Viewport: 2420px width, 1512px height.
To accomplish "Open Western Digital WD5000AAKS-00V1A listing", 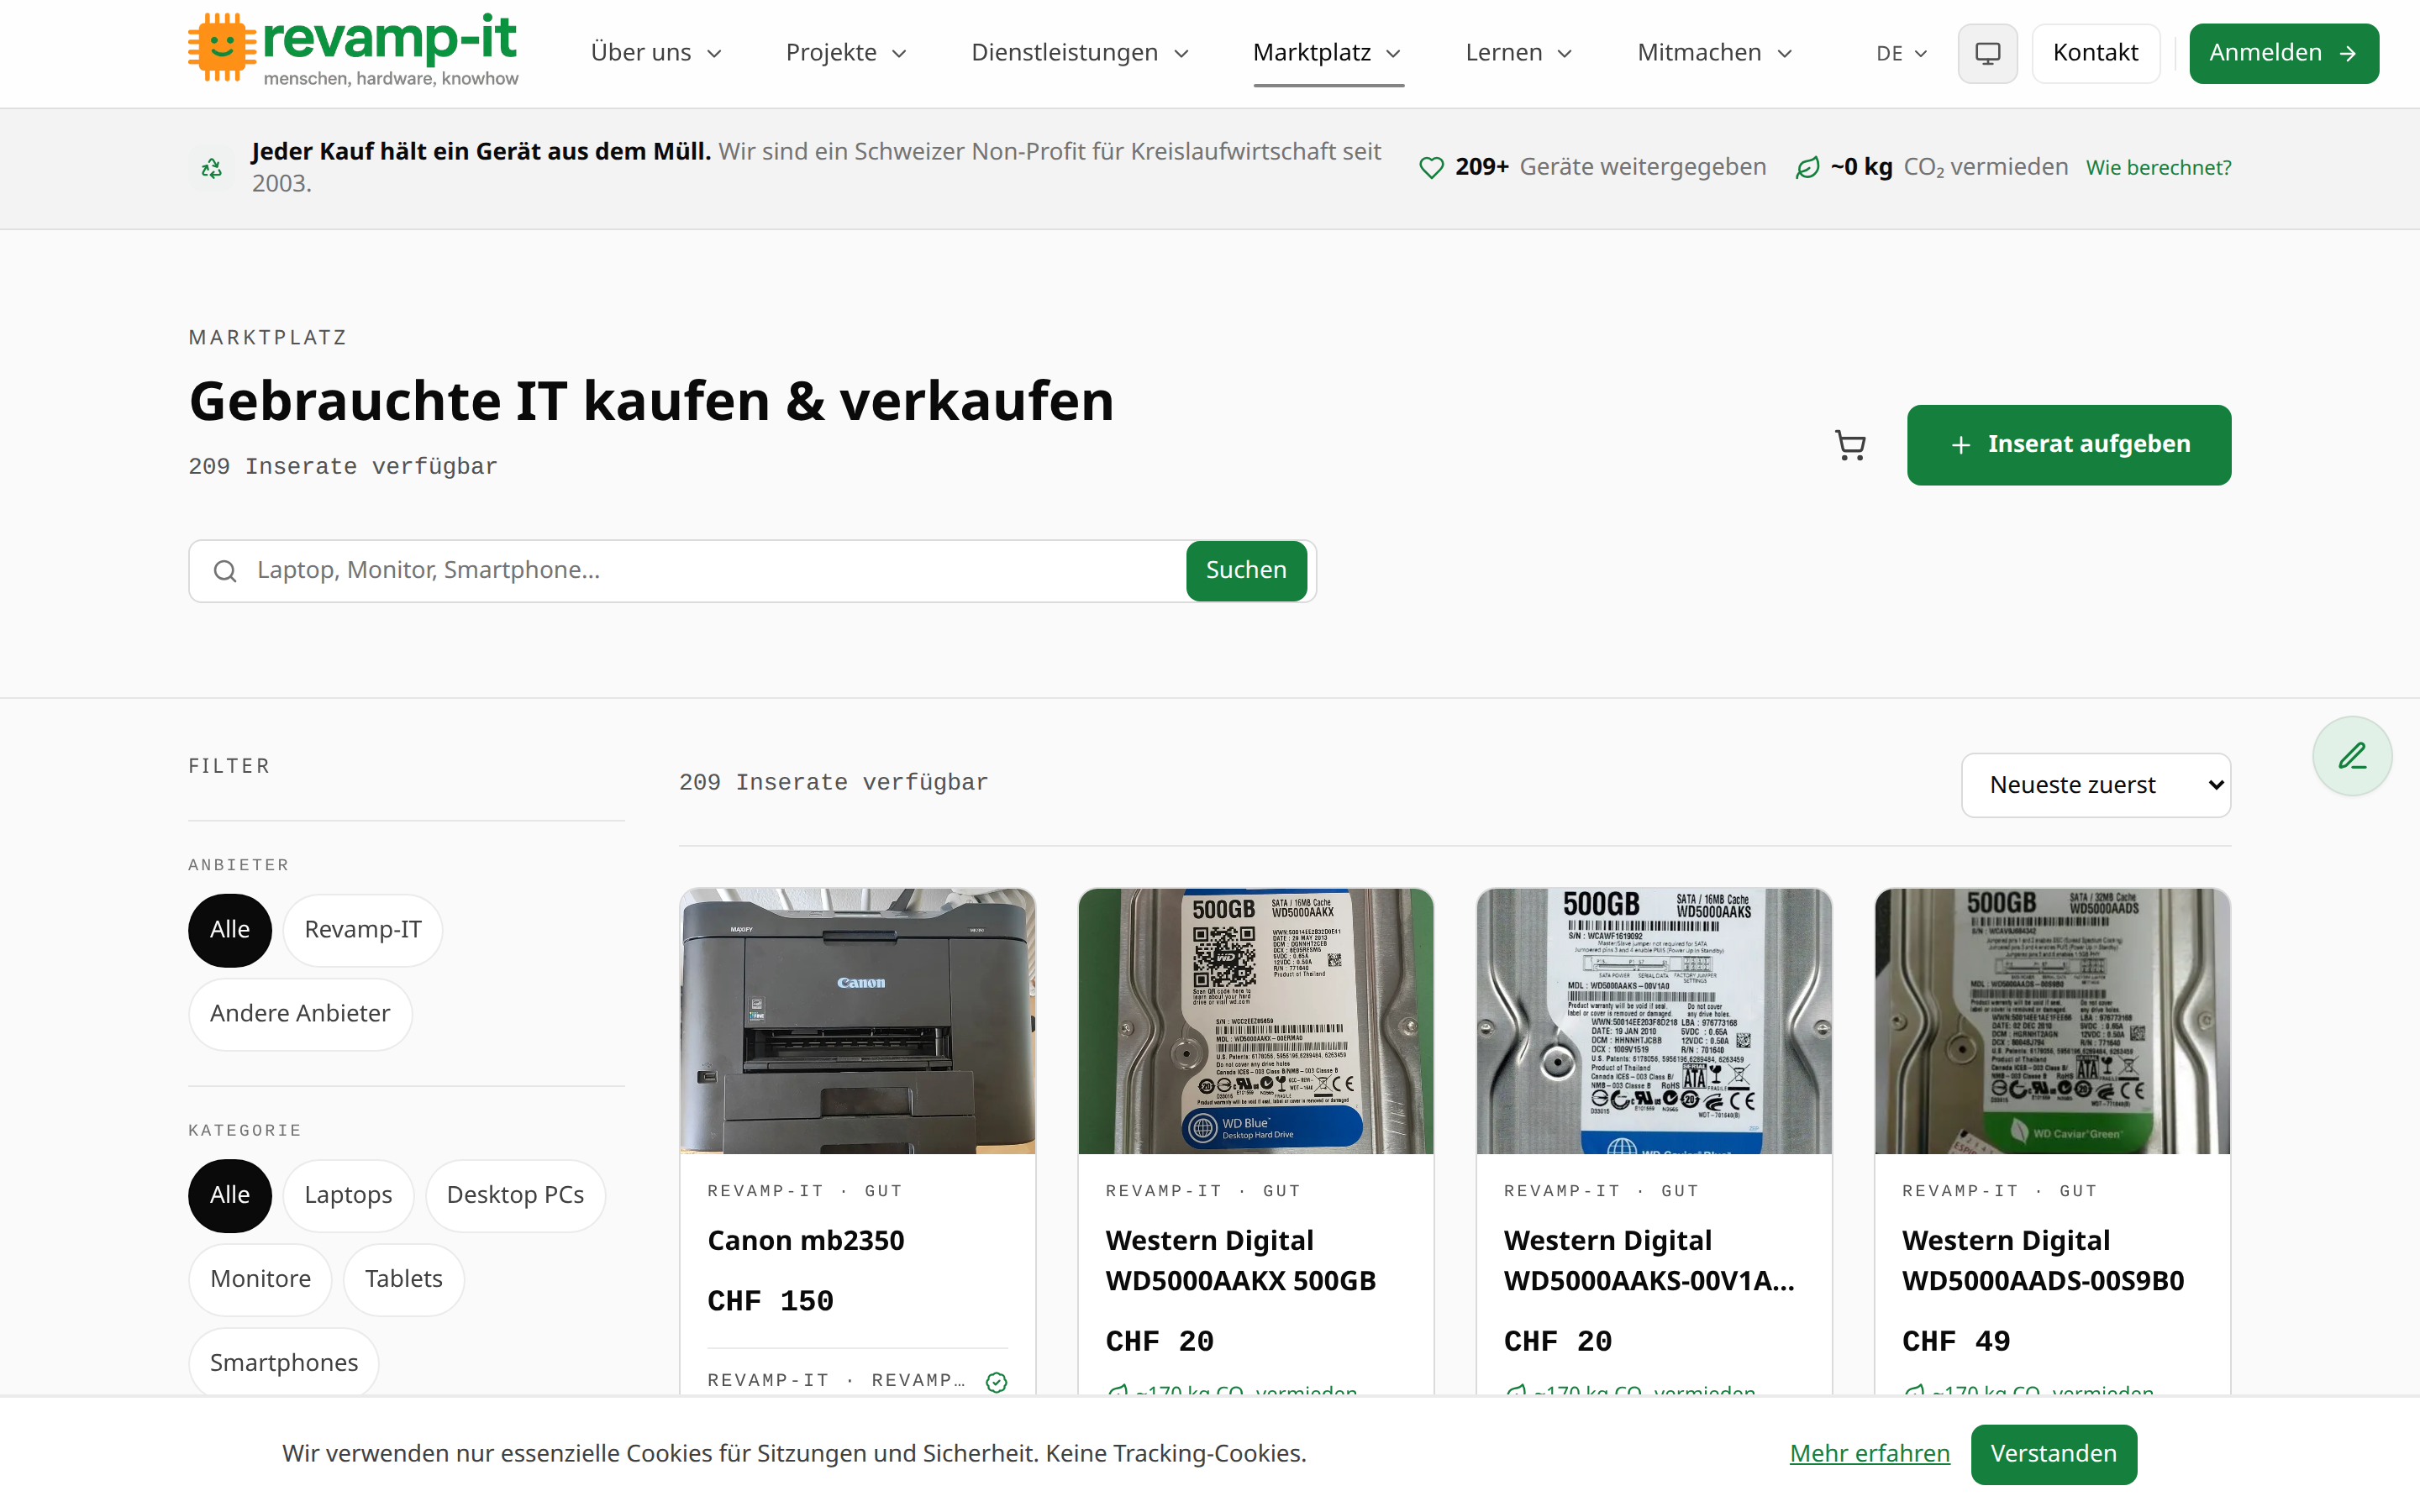I will (1649, 1261).
